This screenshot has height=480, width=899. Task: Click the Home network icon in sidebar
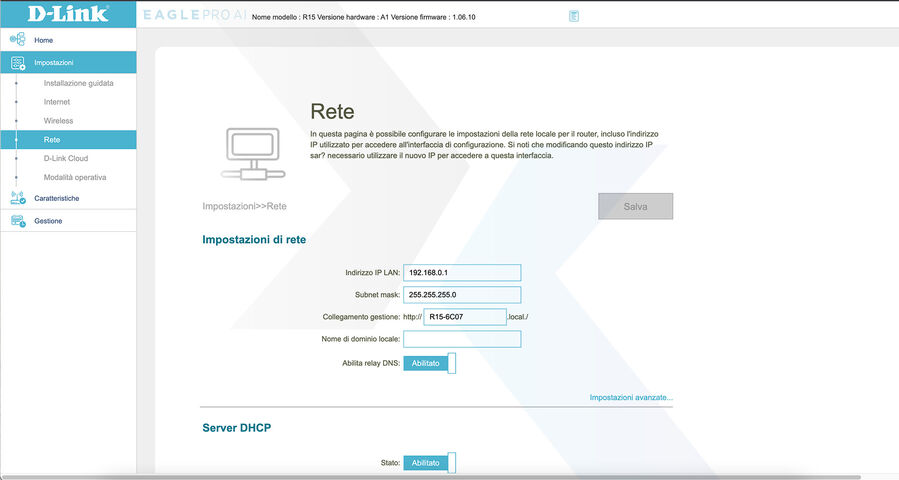[x=17, y=40]
